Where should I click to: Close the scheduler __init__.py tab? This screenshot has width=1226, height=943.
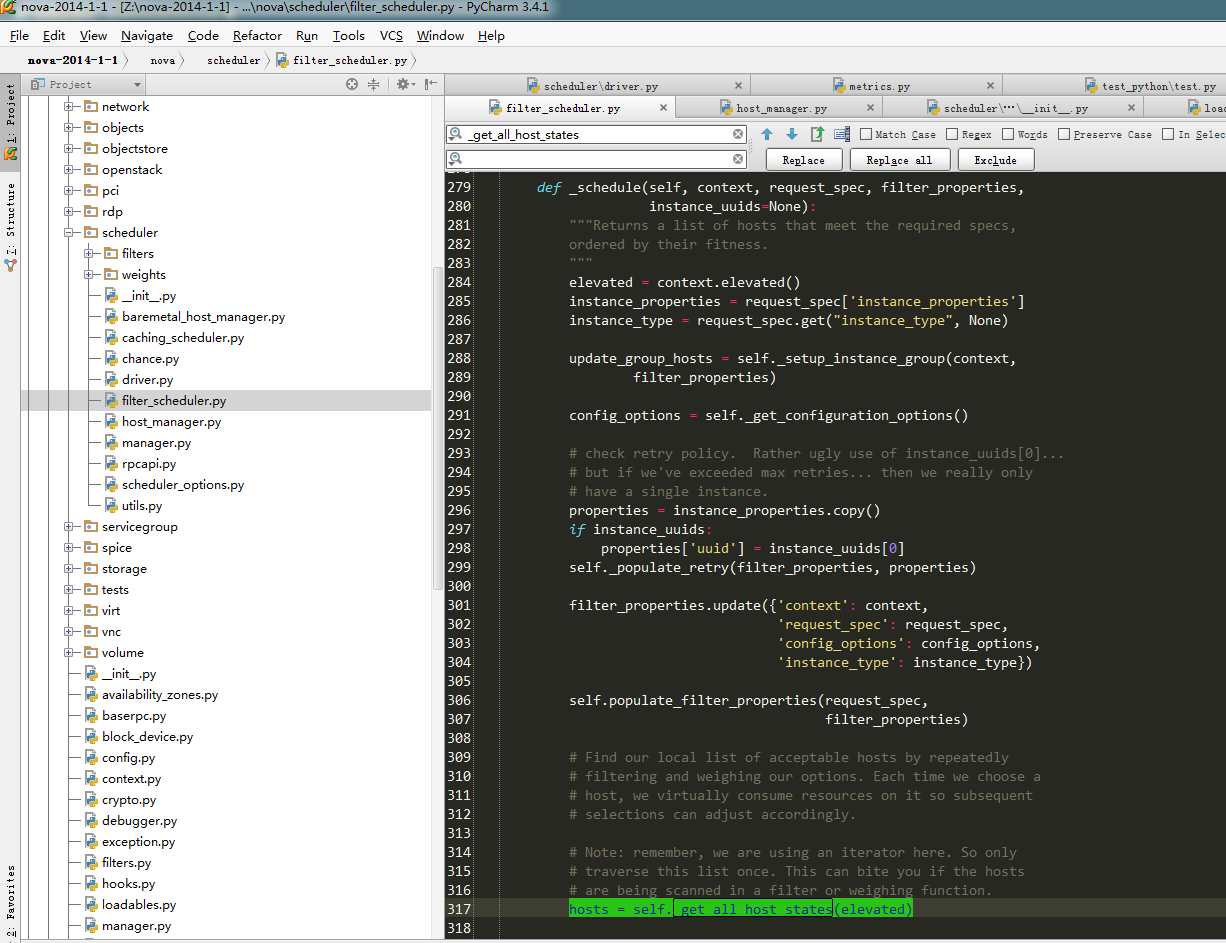click(1133, 108)
